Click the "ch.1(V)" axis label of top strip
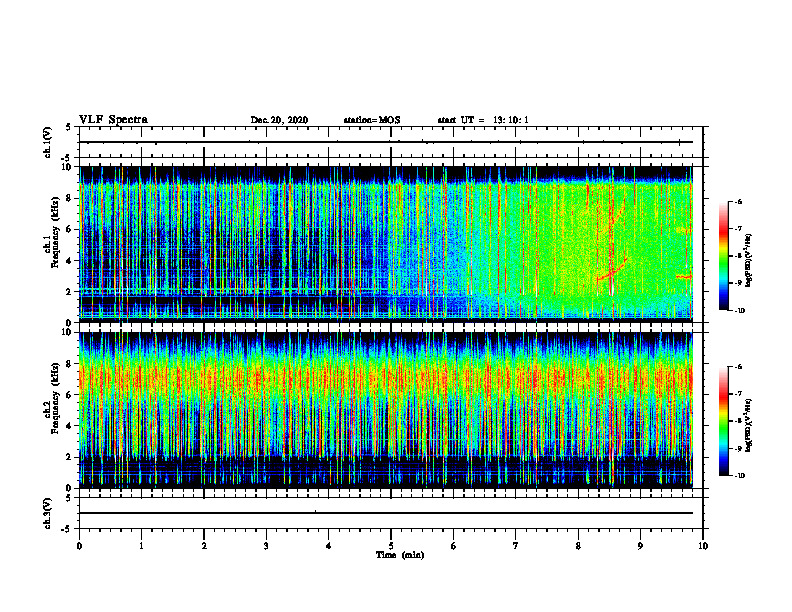 pos(48,142)
